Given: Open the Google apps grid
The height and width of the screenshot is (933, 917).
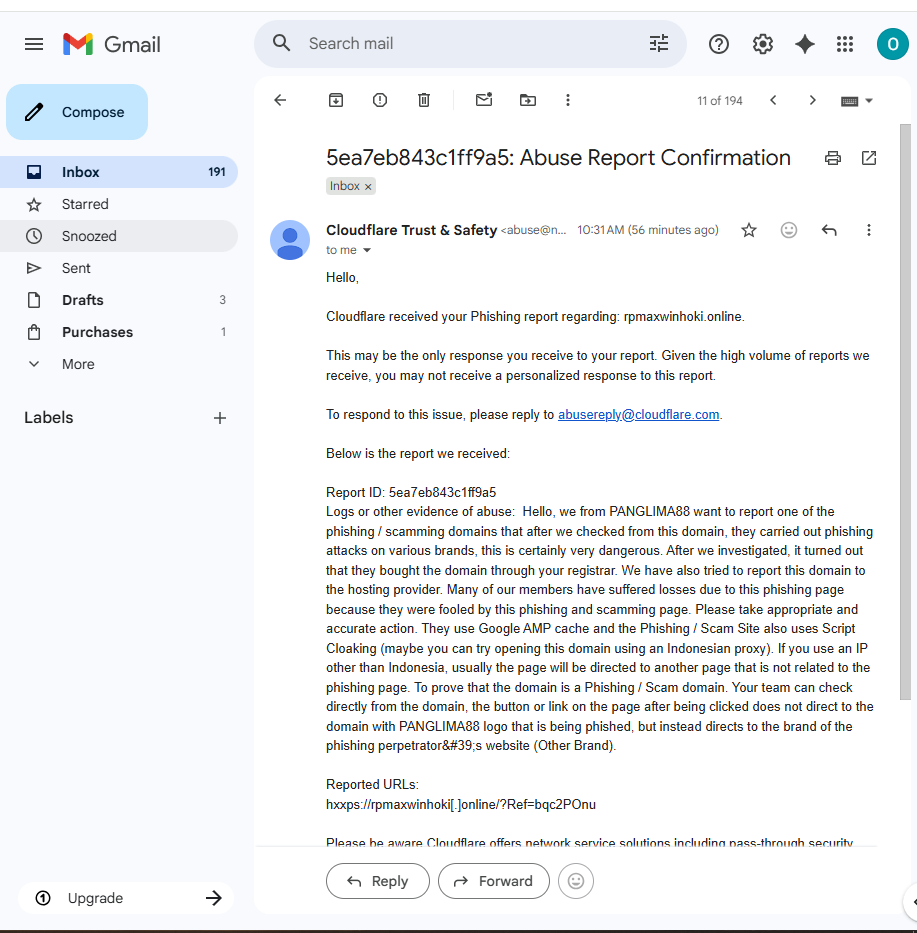Looking at the screenshot, I should point(845,44).
